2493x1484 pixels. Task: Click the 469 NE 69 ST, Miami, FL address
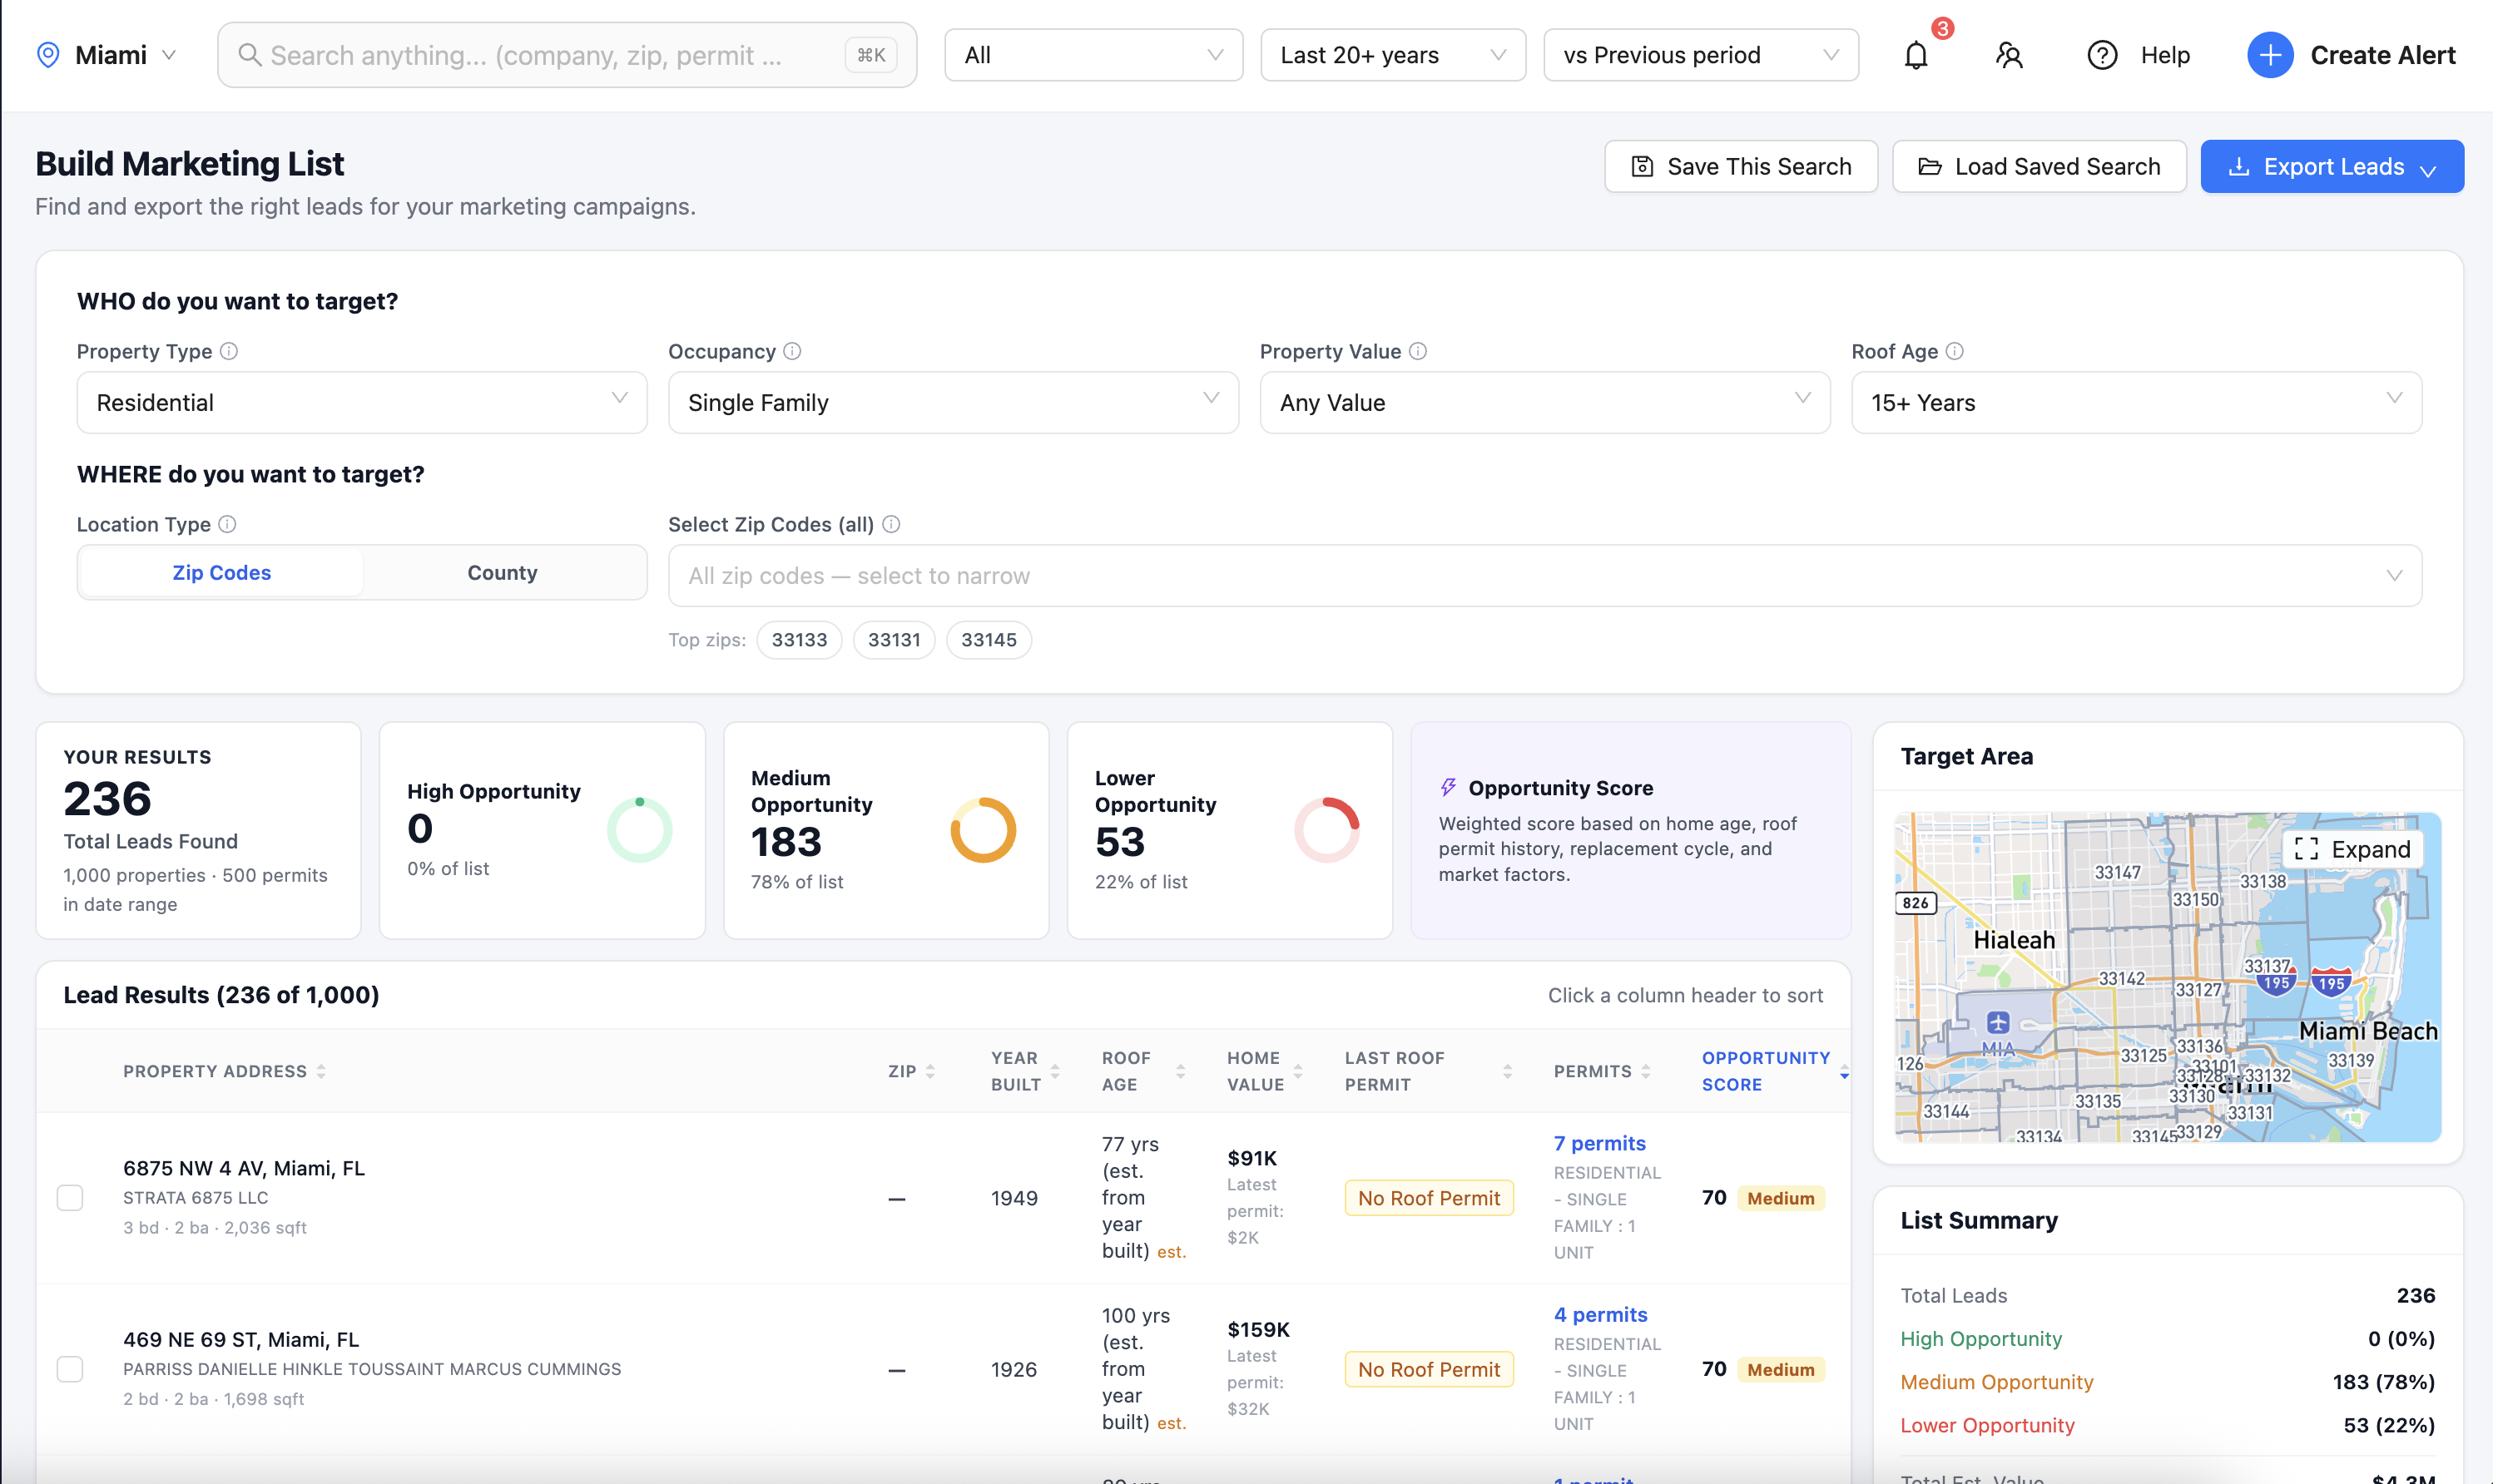point(241,1340)
